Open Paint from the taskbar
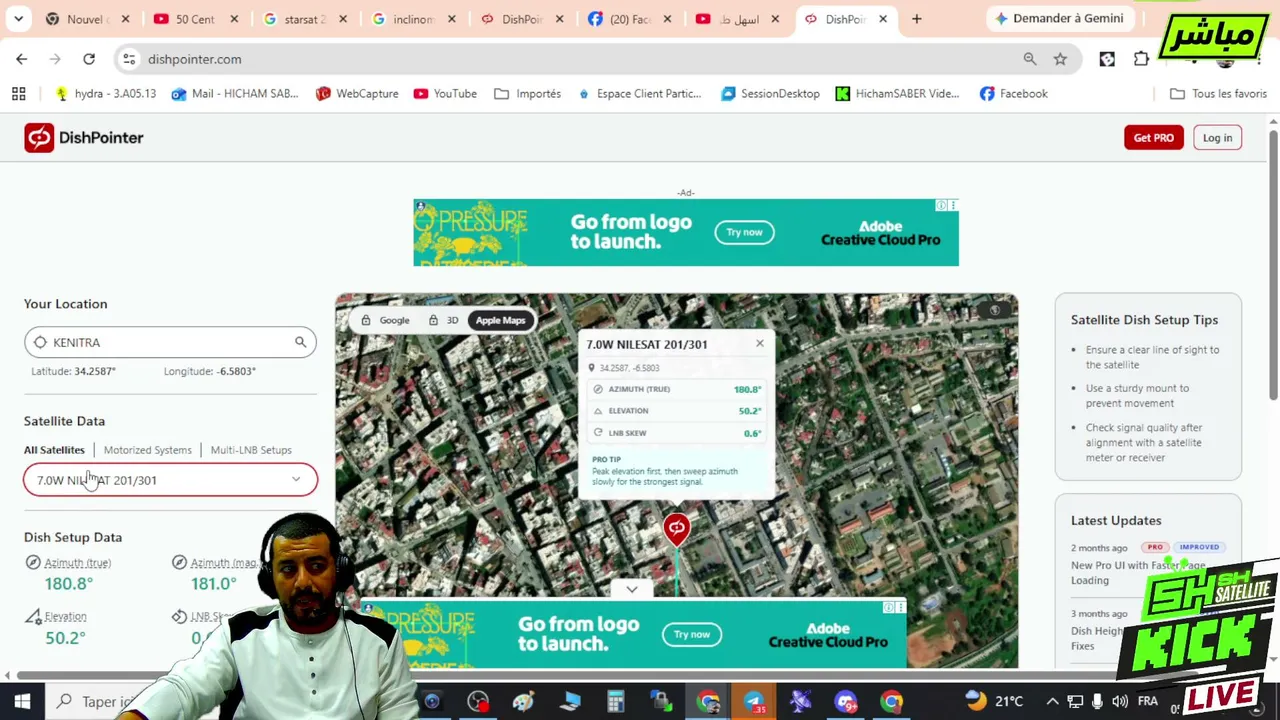This screenshot has height=720, width=1280. pyautogui.click(x=524, y=702)
